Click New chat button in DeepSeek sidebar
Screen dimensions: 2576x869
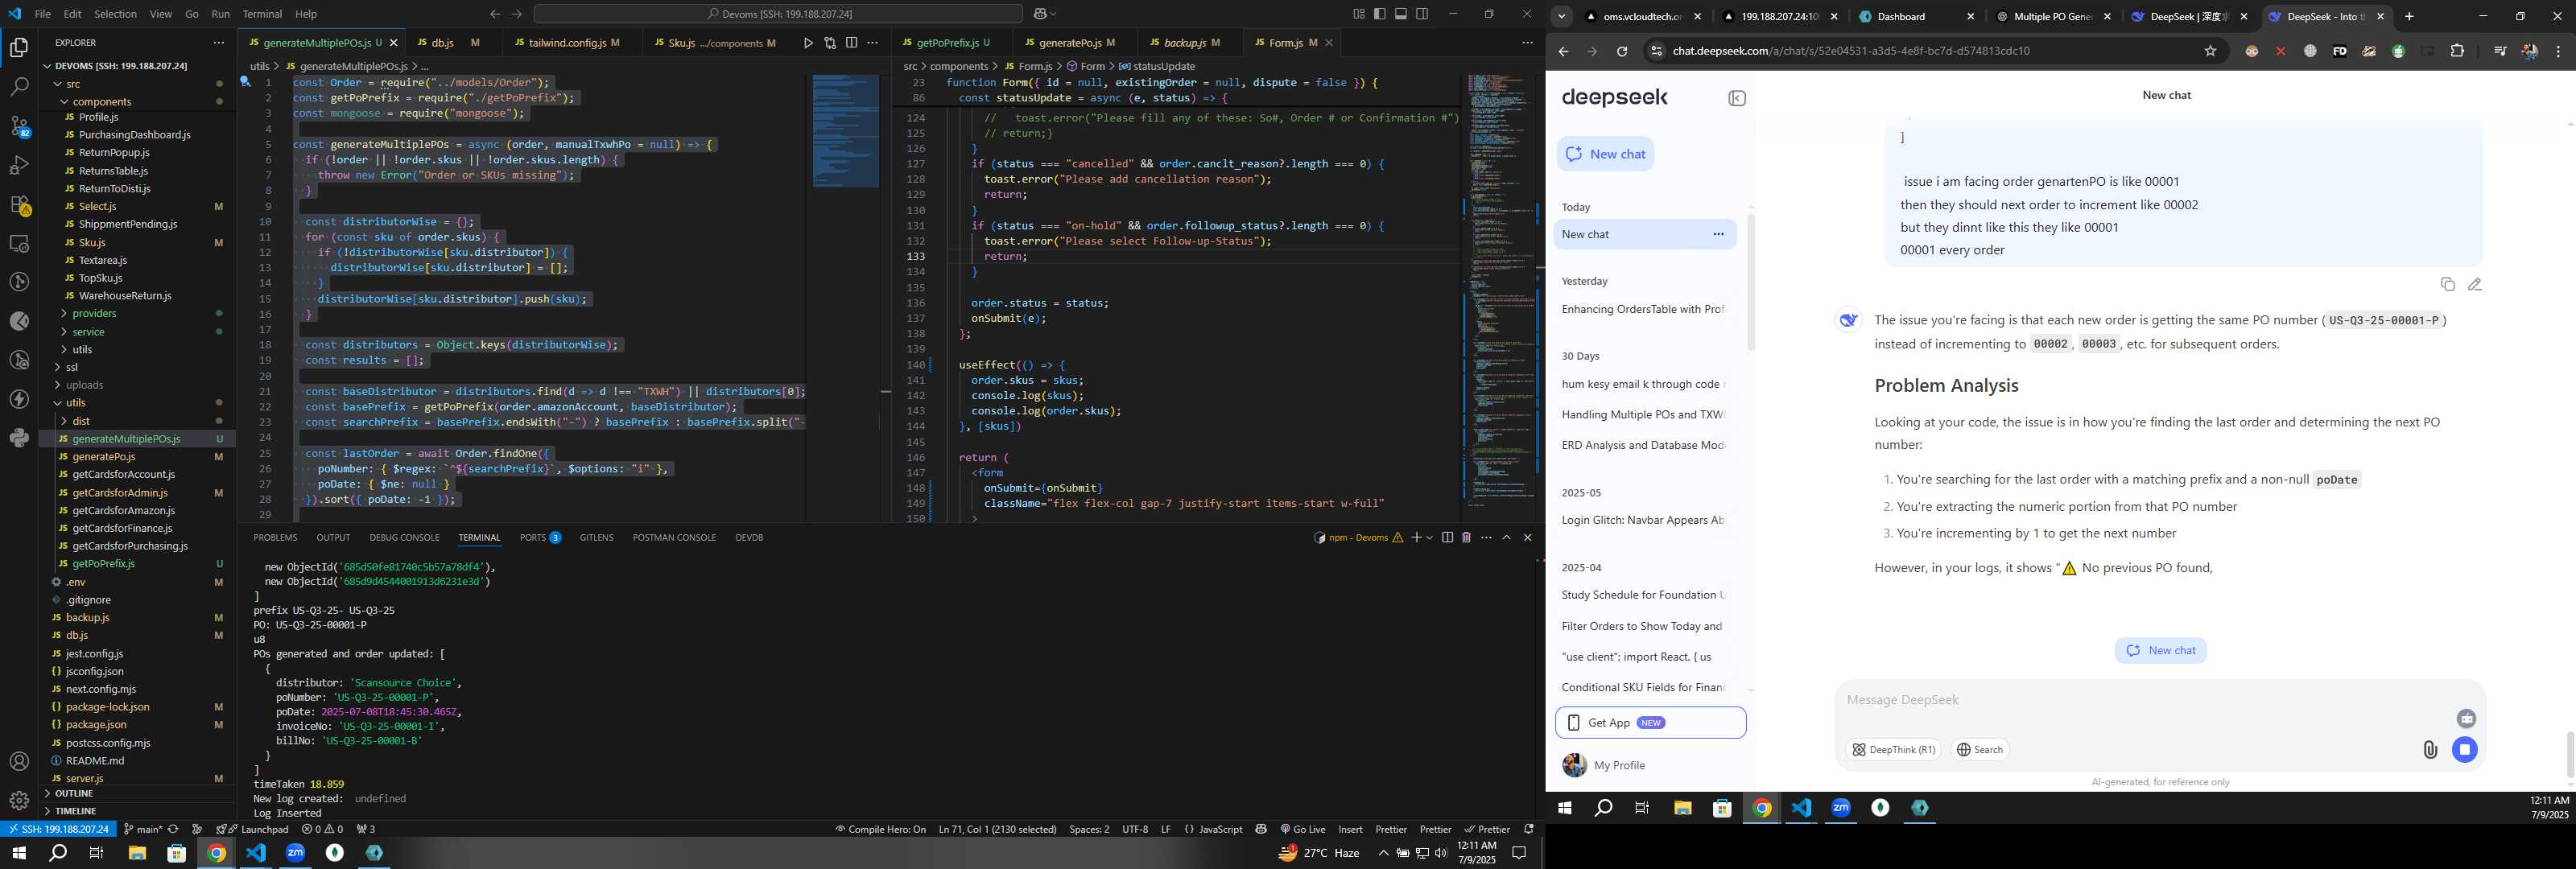click(1606, 154)
